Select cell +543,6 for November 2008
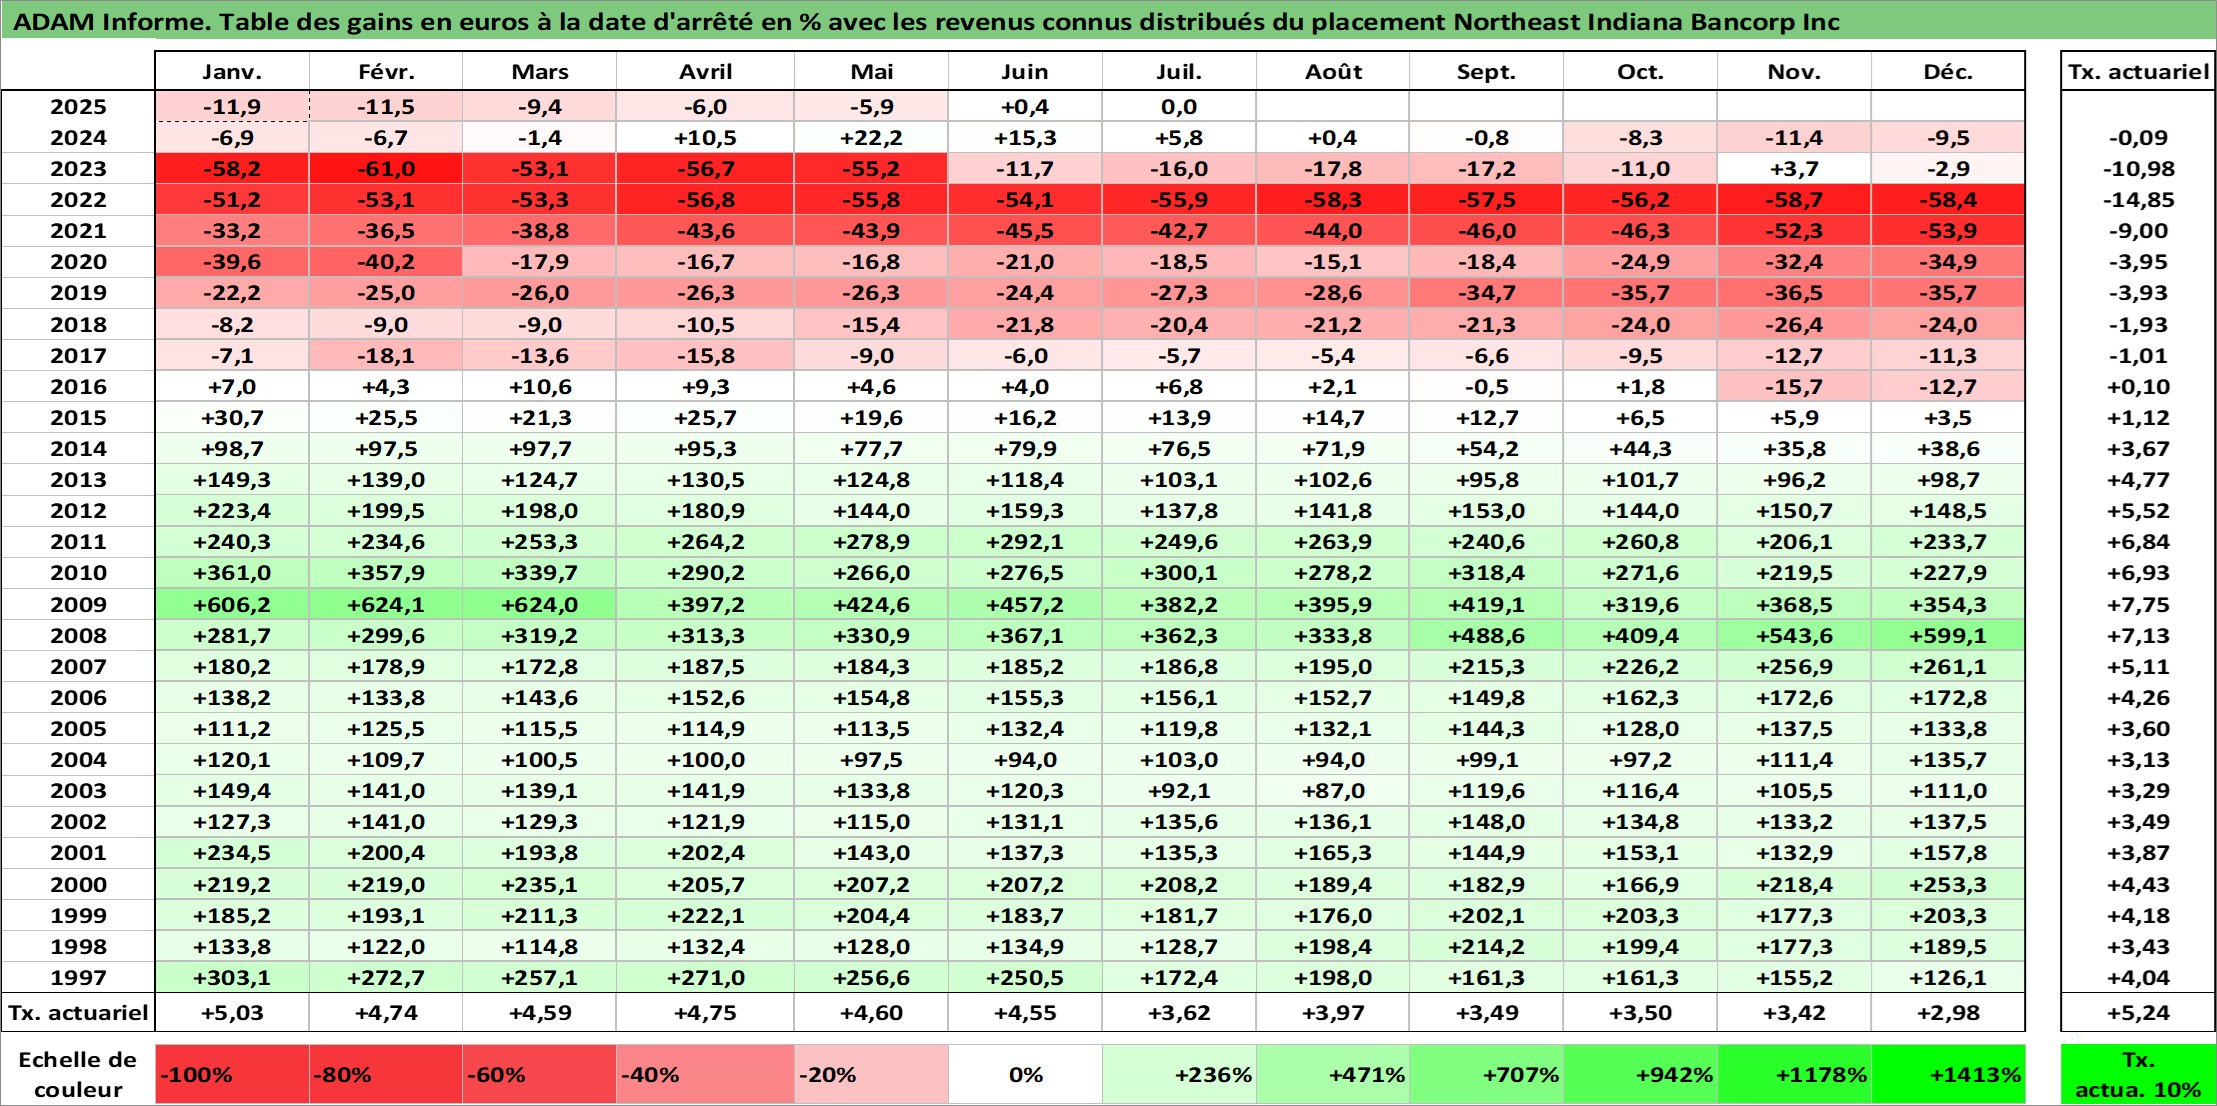2217x1106 pixels. pyautogui.click(x=1794, y=636)
